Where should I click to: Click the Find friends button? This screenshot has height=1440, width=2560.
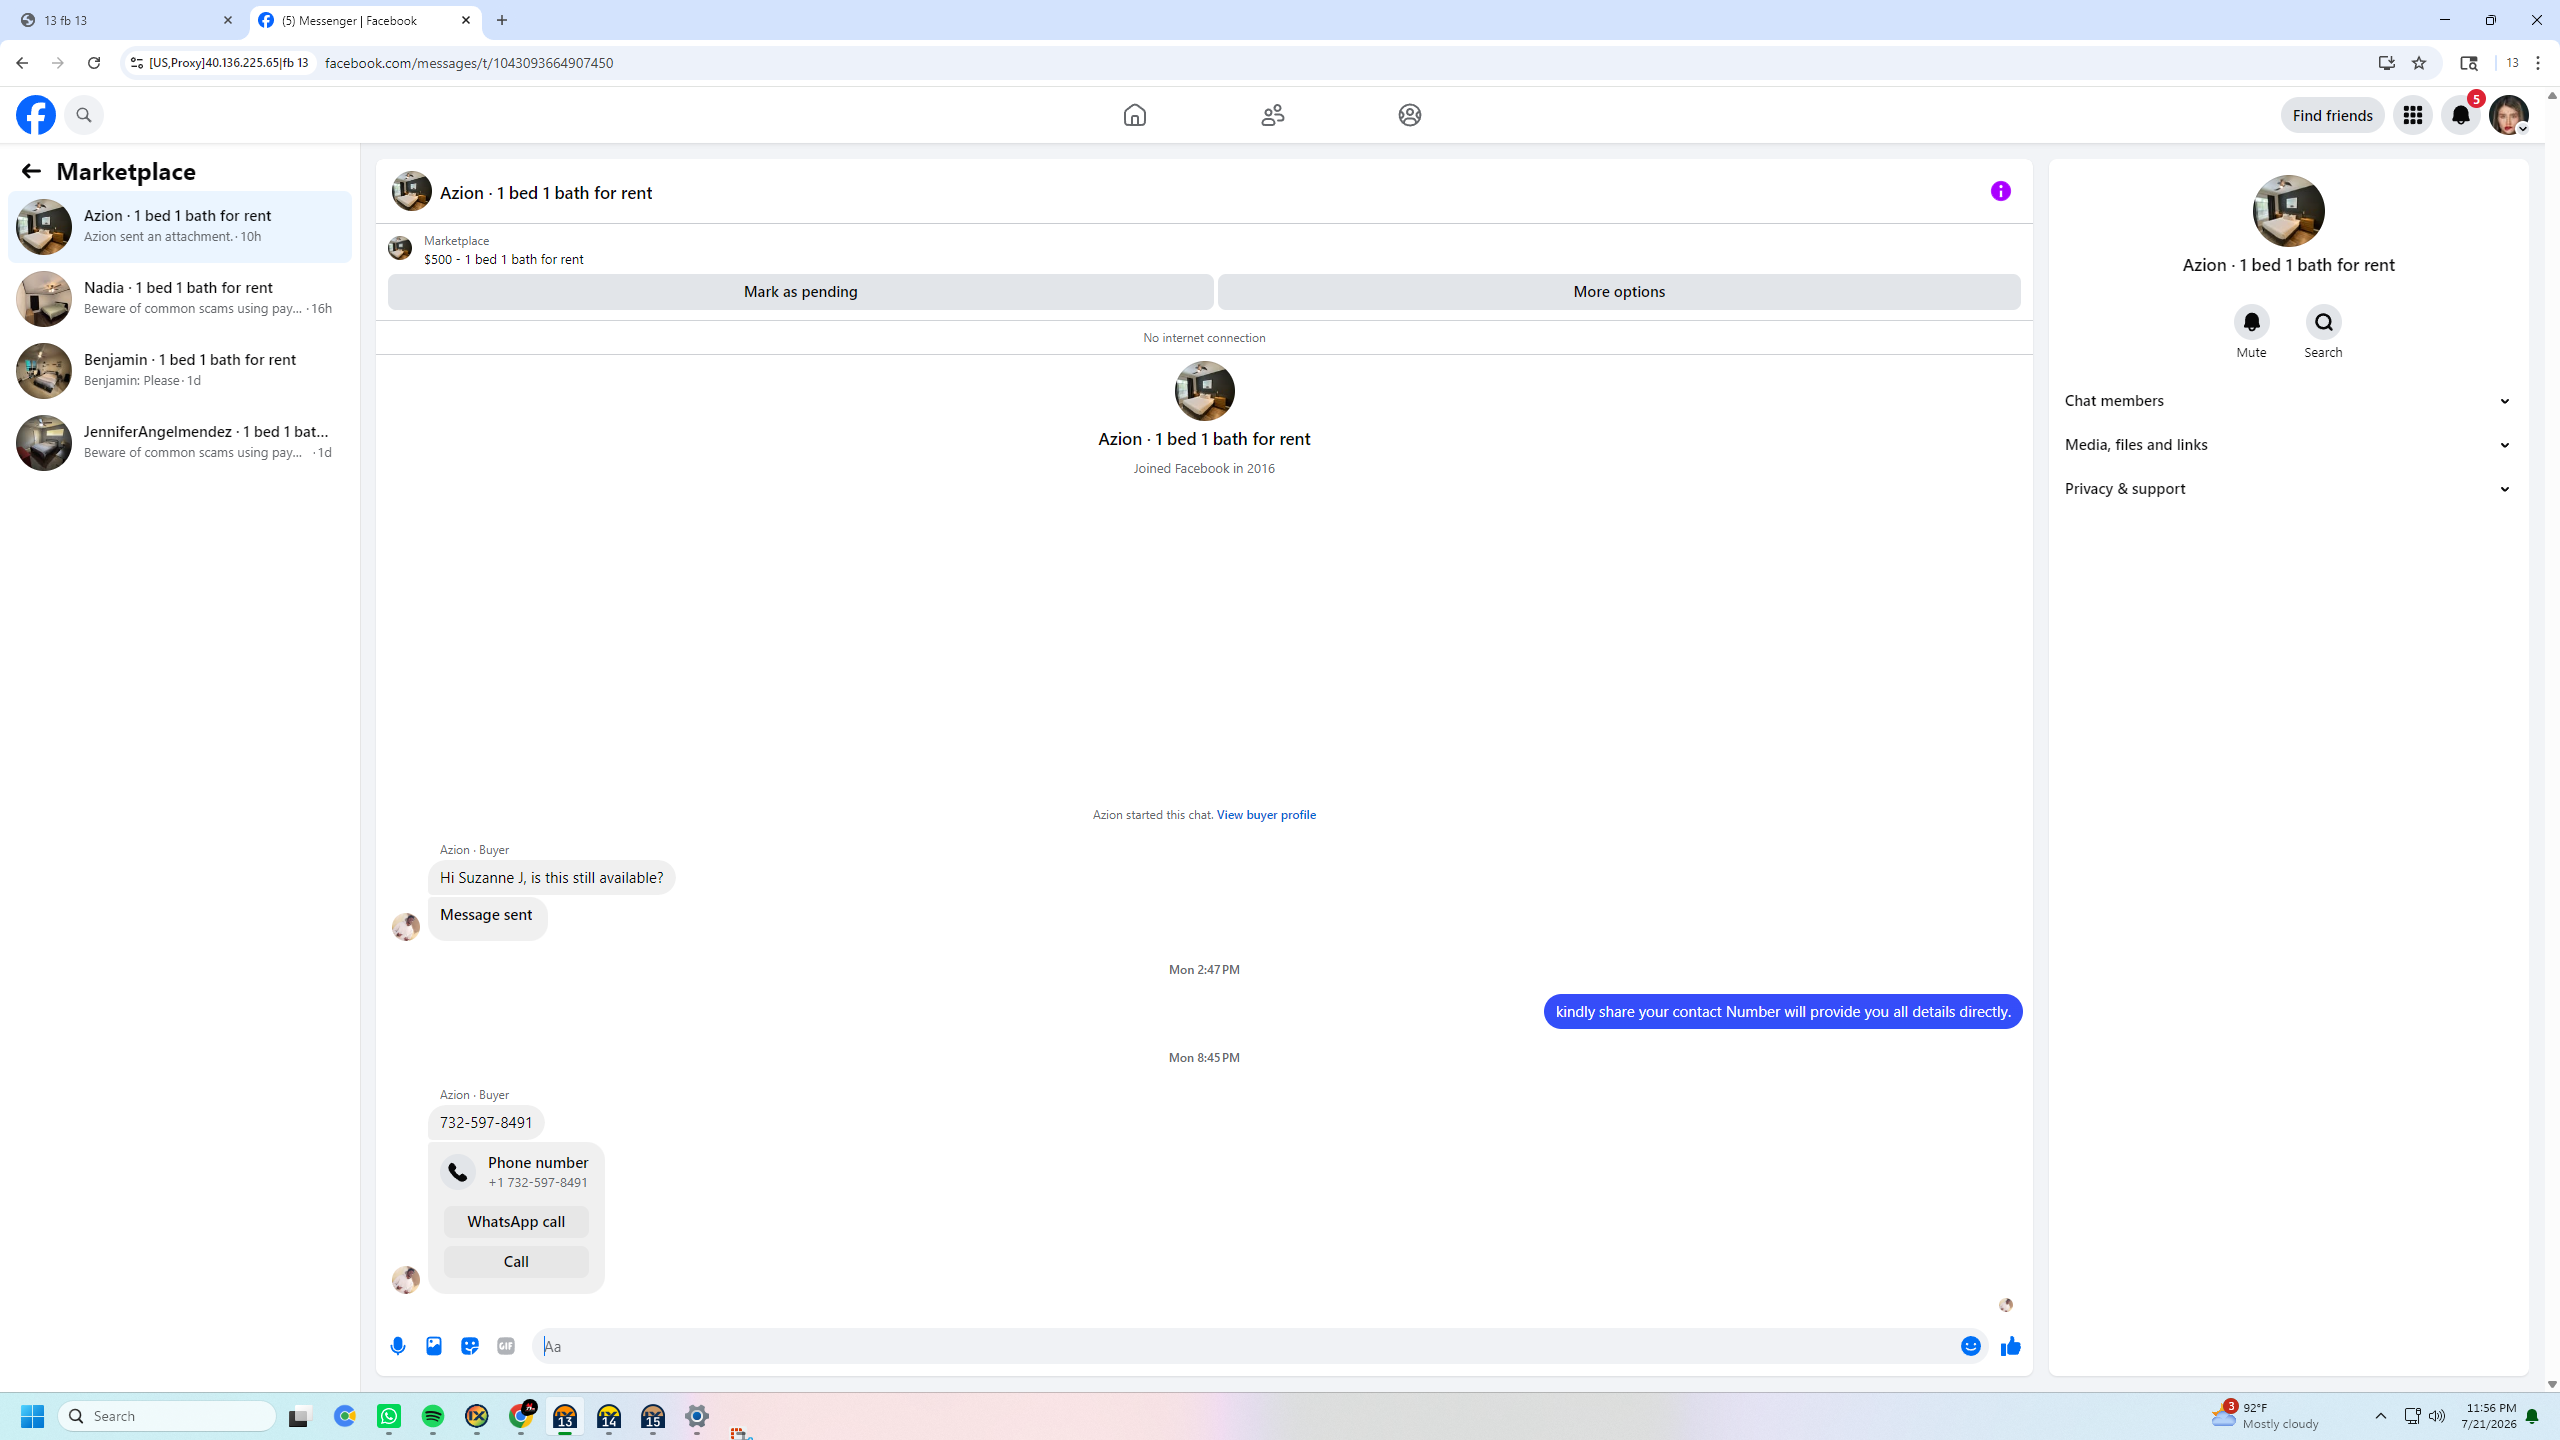[x=2332, y=115]
